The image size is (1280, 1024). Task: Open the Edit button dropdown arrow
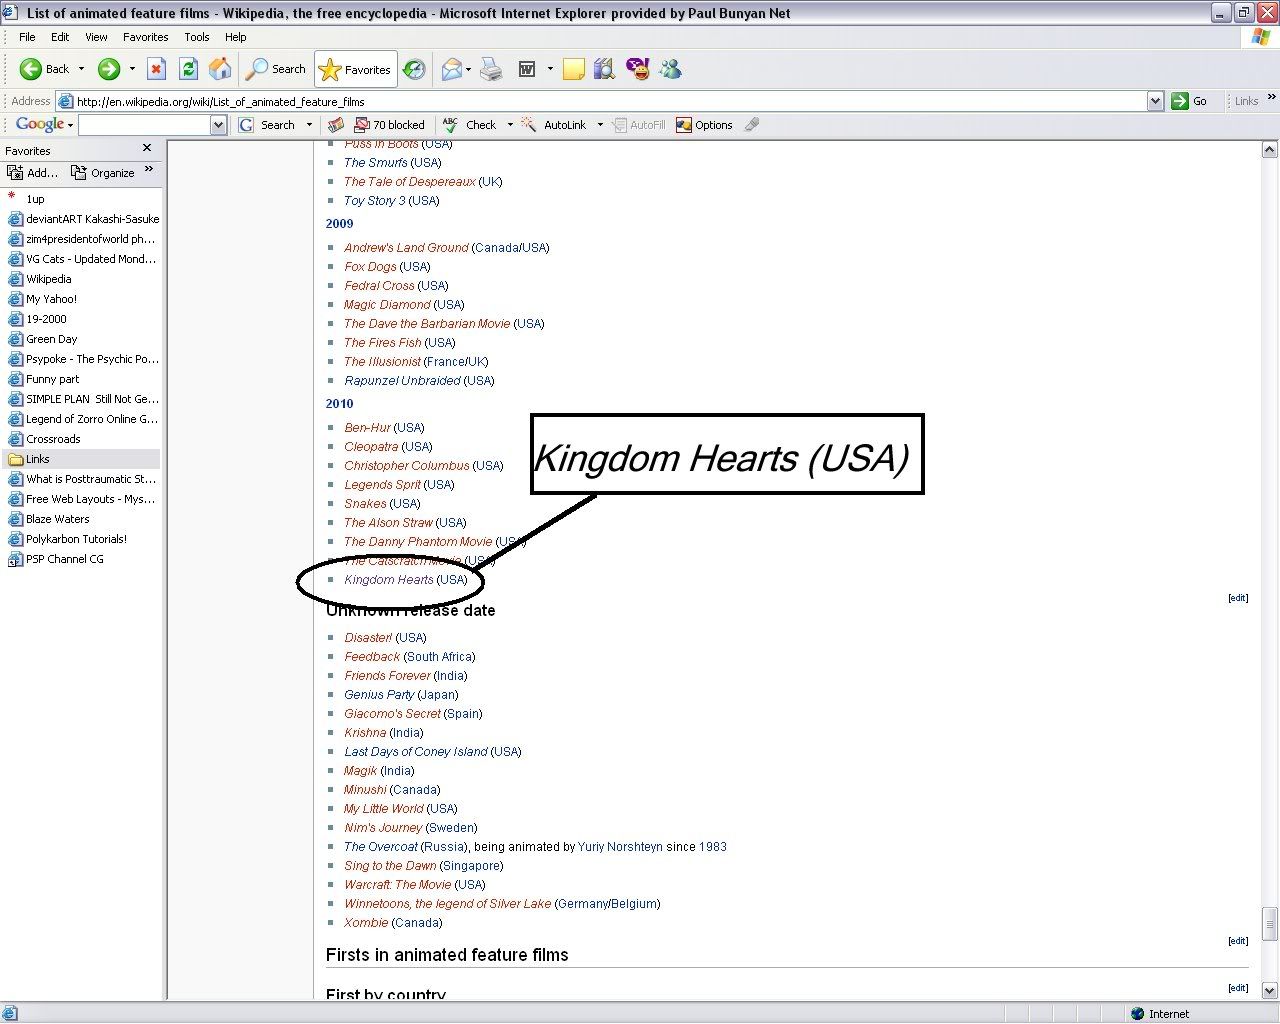click(549, 69)
